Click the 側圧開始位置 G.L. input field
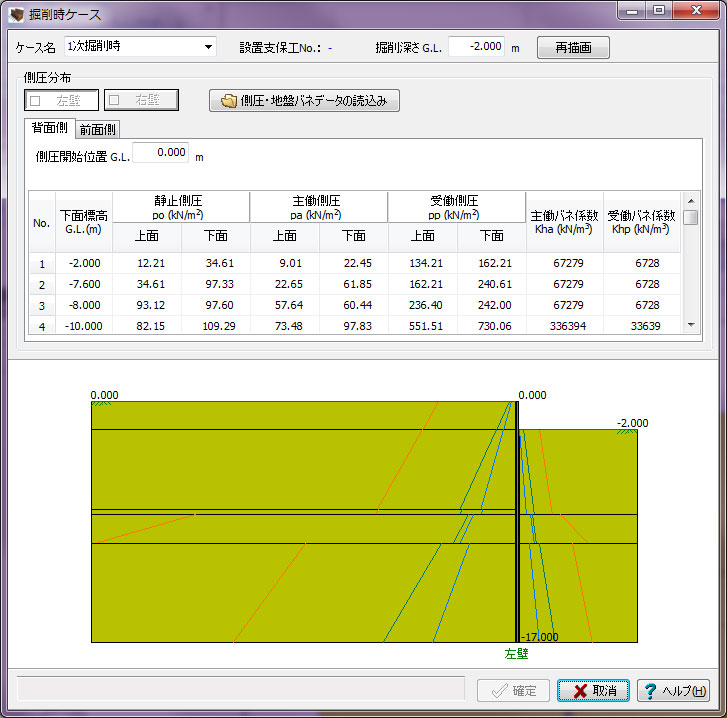The height and width of the screenshot is (718, 727). [x=160, y=152]
